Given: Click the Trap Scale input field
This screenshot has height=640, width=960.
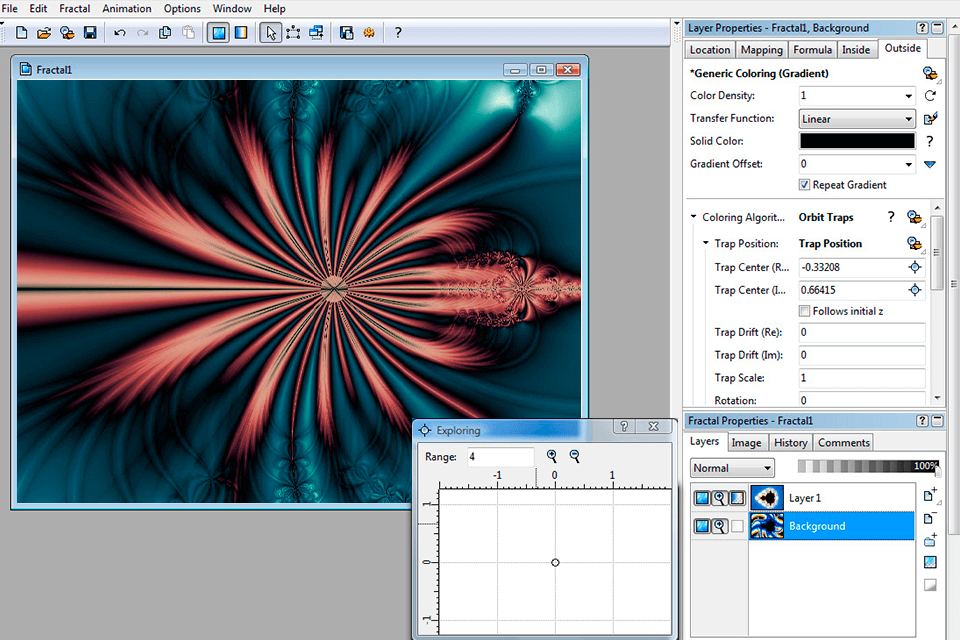Looking at the screenshot, I should tap(861, 378).
